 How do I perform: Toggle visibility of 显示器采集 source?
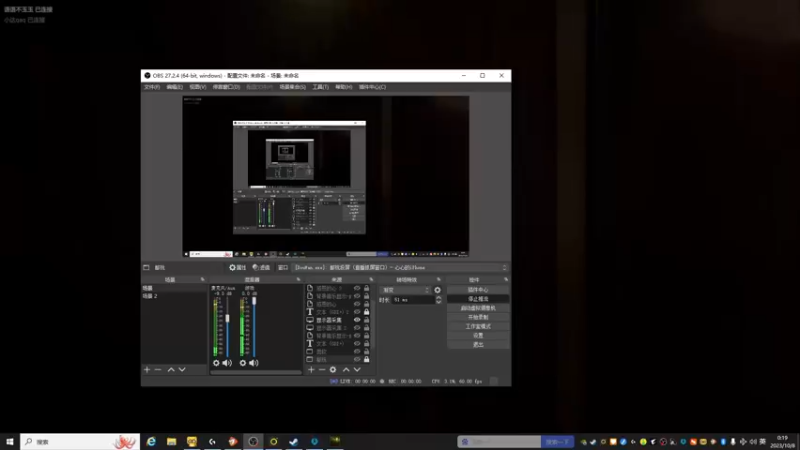tap(357, 320)
